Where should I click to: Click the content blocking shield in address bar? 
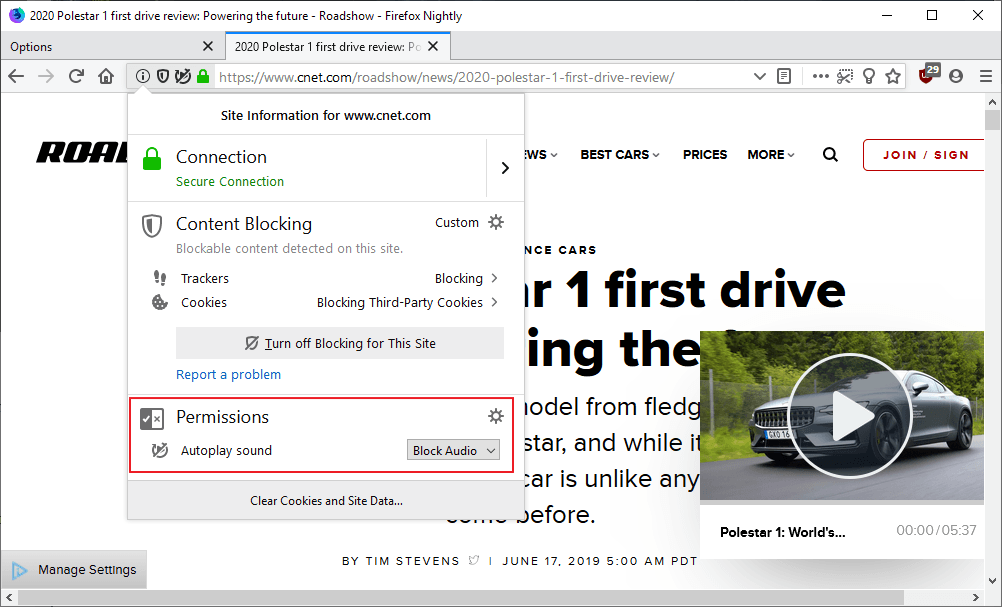[x=163, y=77]
